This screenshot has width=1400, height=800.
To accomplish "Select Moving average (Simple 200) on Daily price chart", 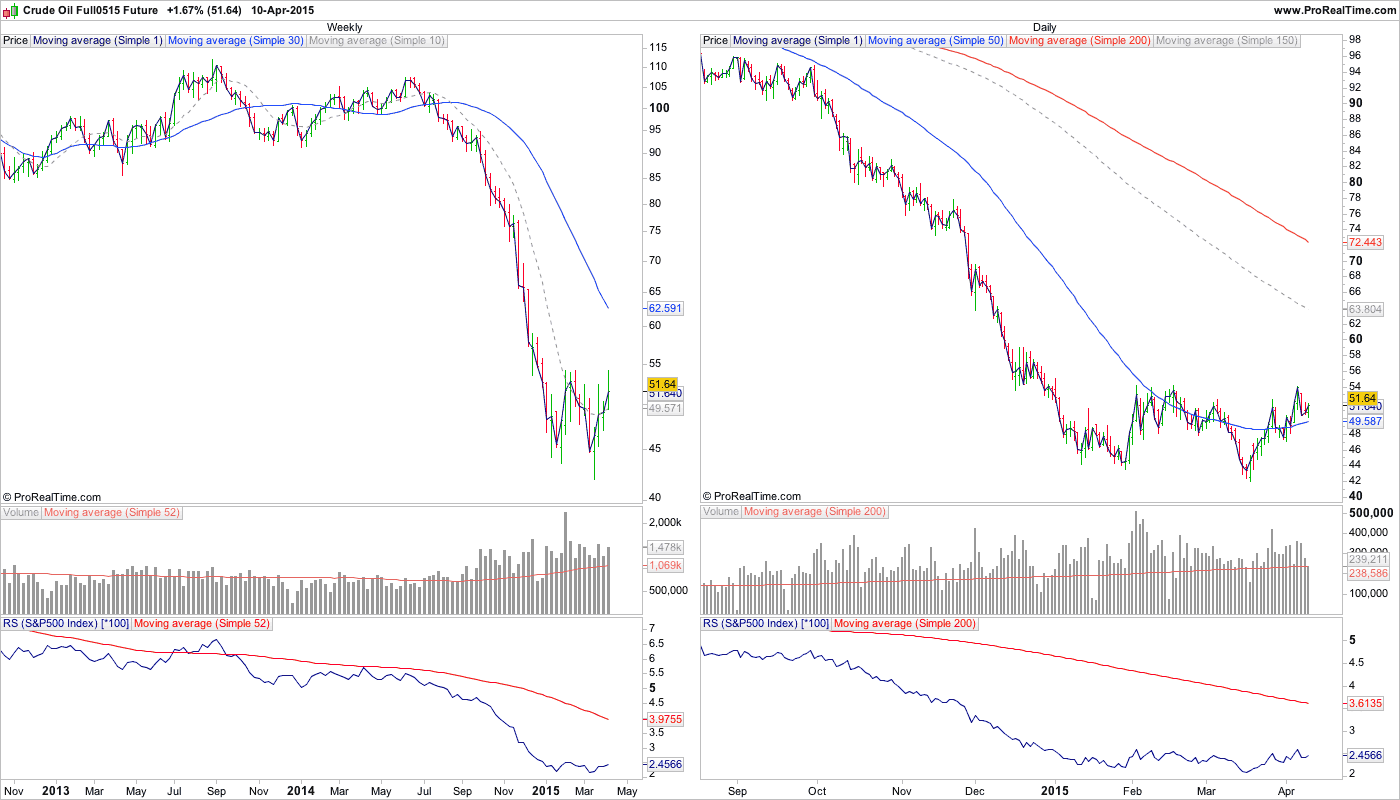I will tap(1080, 41).
